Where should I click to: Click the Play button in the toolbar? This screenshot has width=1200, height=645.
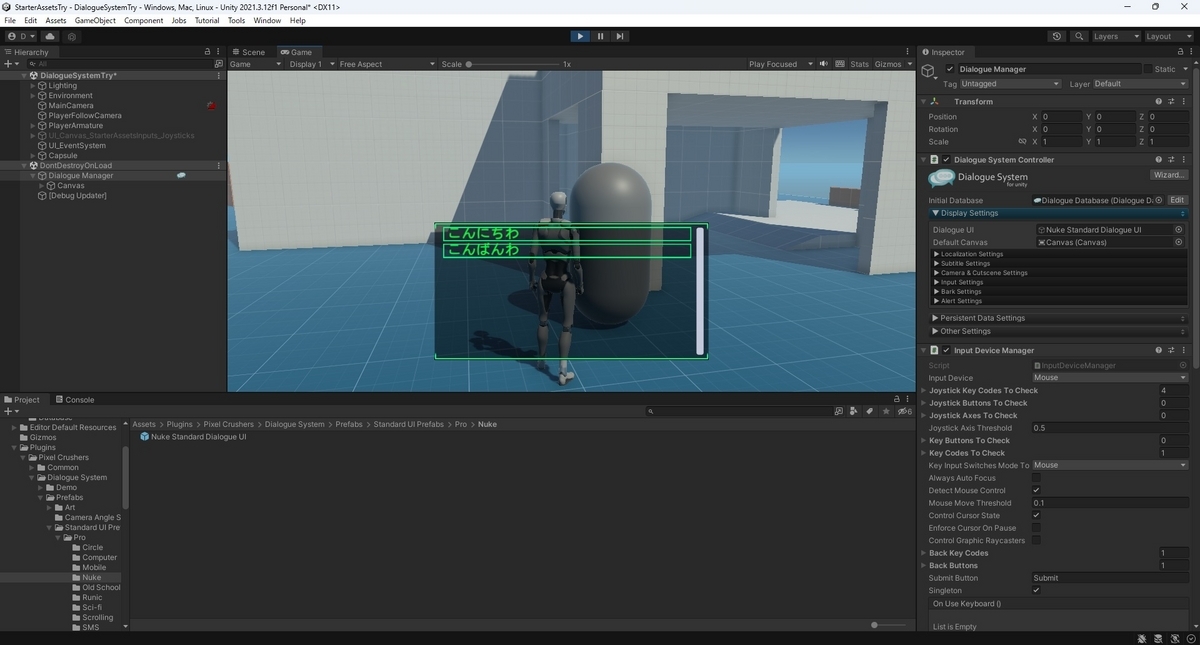pos(580,36)
